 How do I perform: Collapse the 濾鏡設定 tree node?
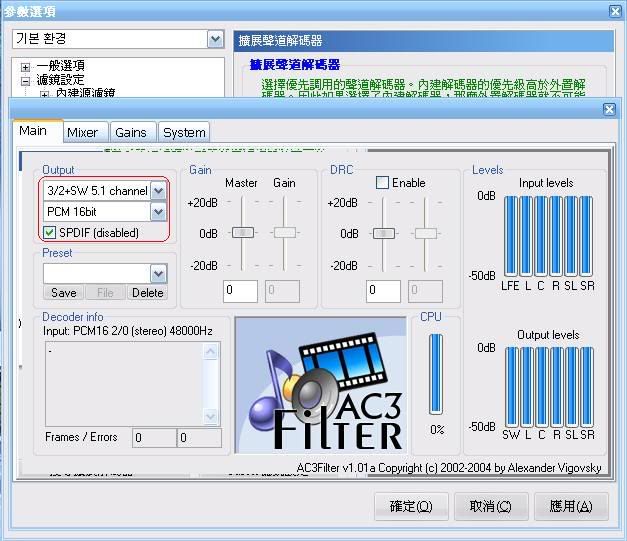click(25, 80)
